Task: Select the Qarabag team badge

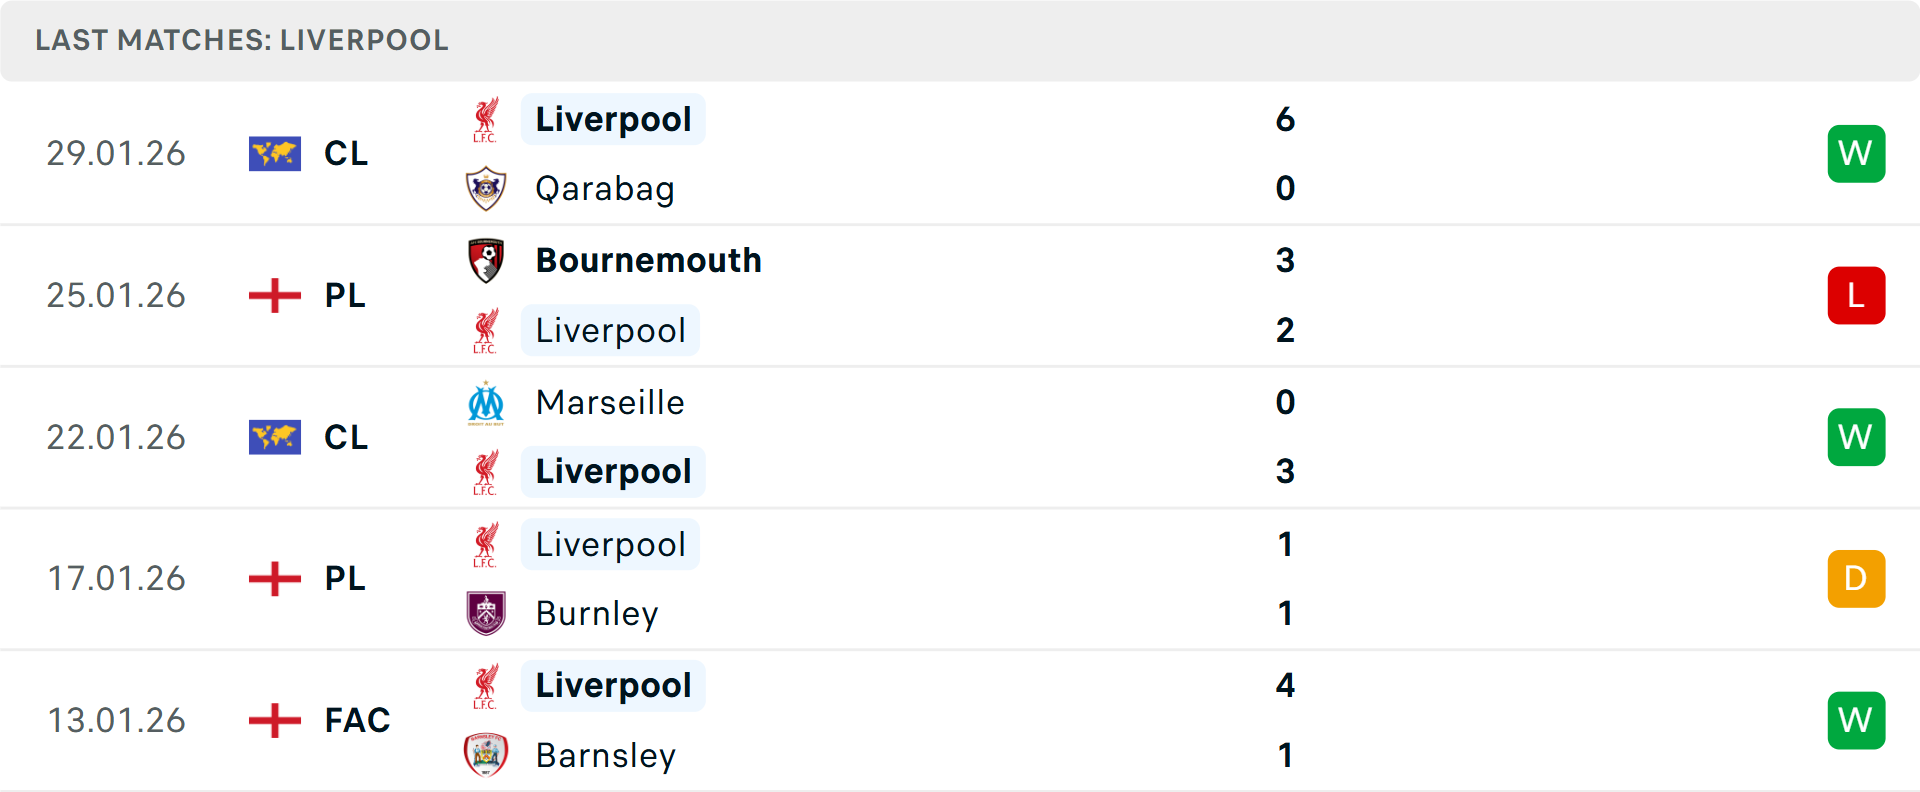Action: 487,188
